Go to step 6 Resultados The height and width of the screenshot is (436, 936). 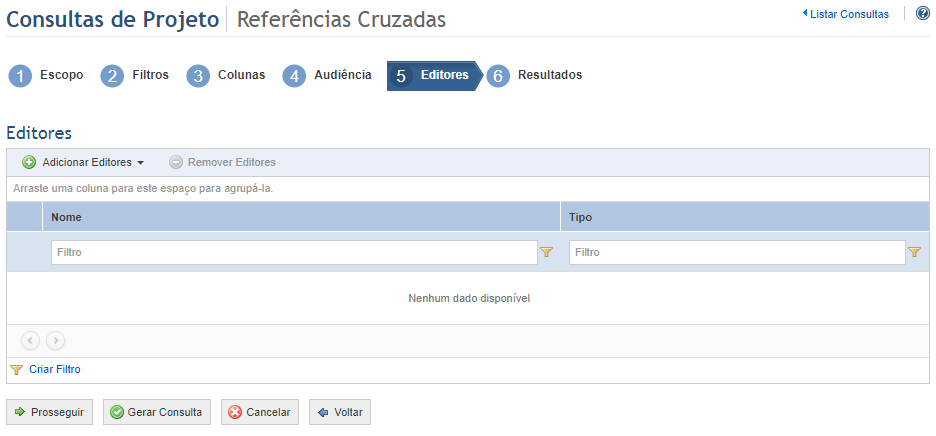tap(535, 76)
